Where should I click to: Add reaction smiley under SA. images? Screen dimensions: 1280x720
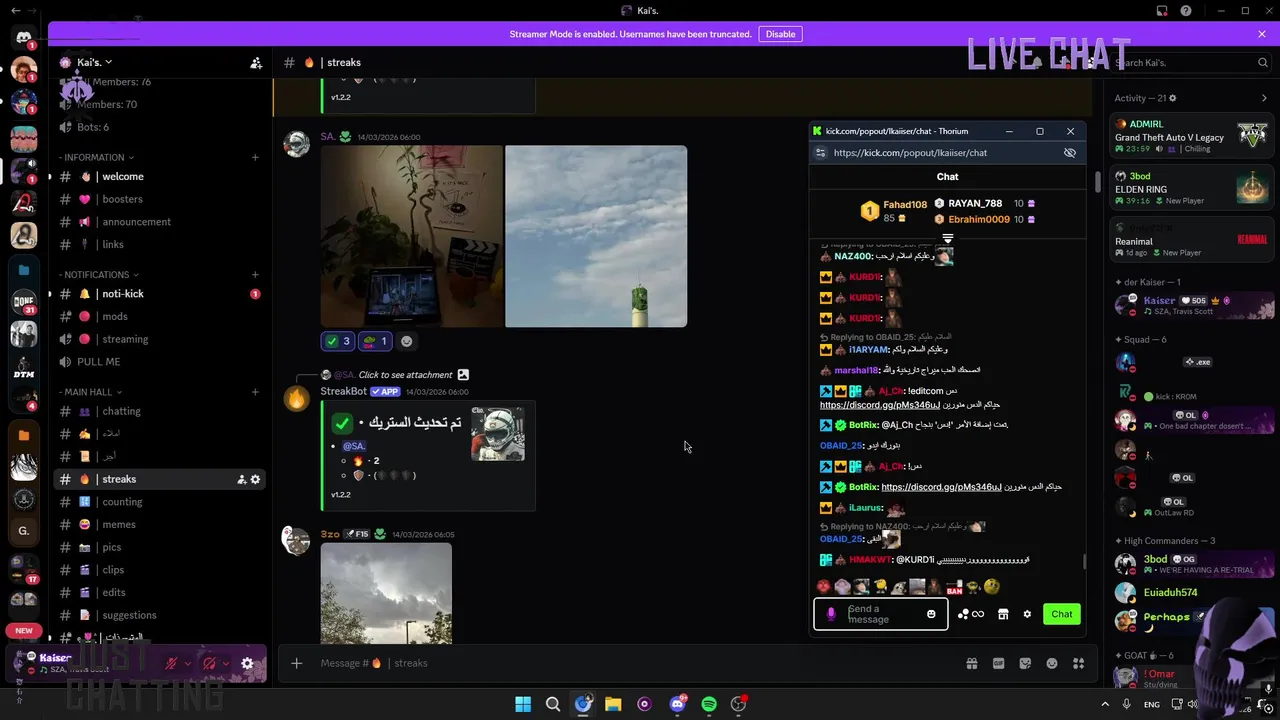tap(406, 341)
